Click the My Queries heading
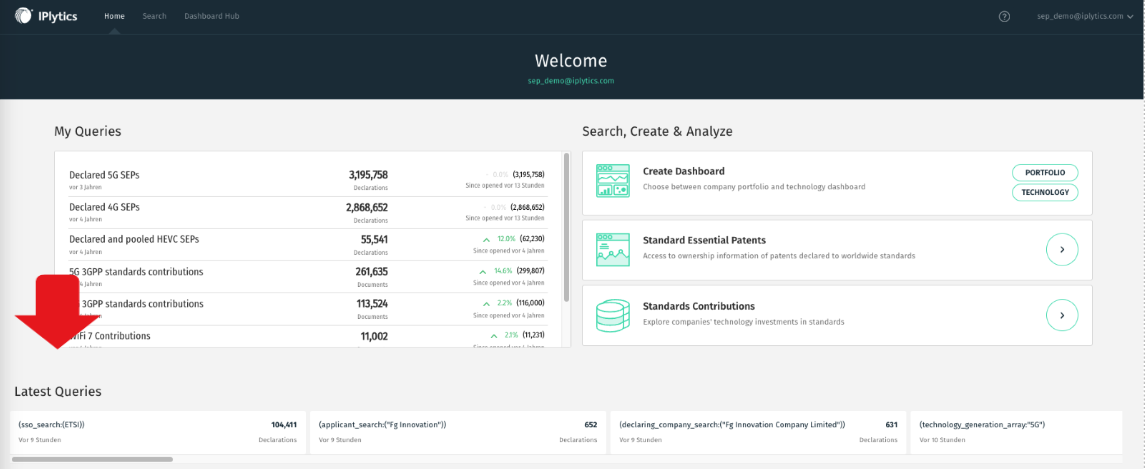 [x=88, y=131]
